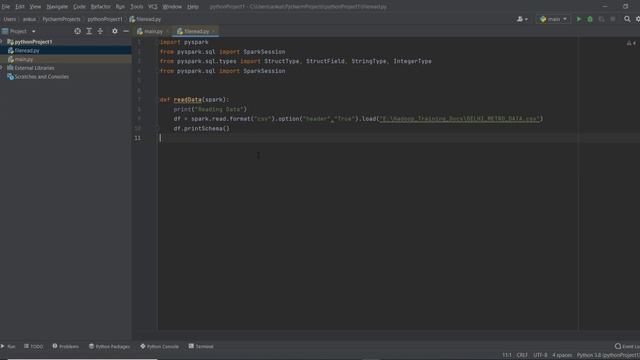Click Run with Coverage icon
This screenshot has width=640, height=360.
tap(601, 19)
